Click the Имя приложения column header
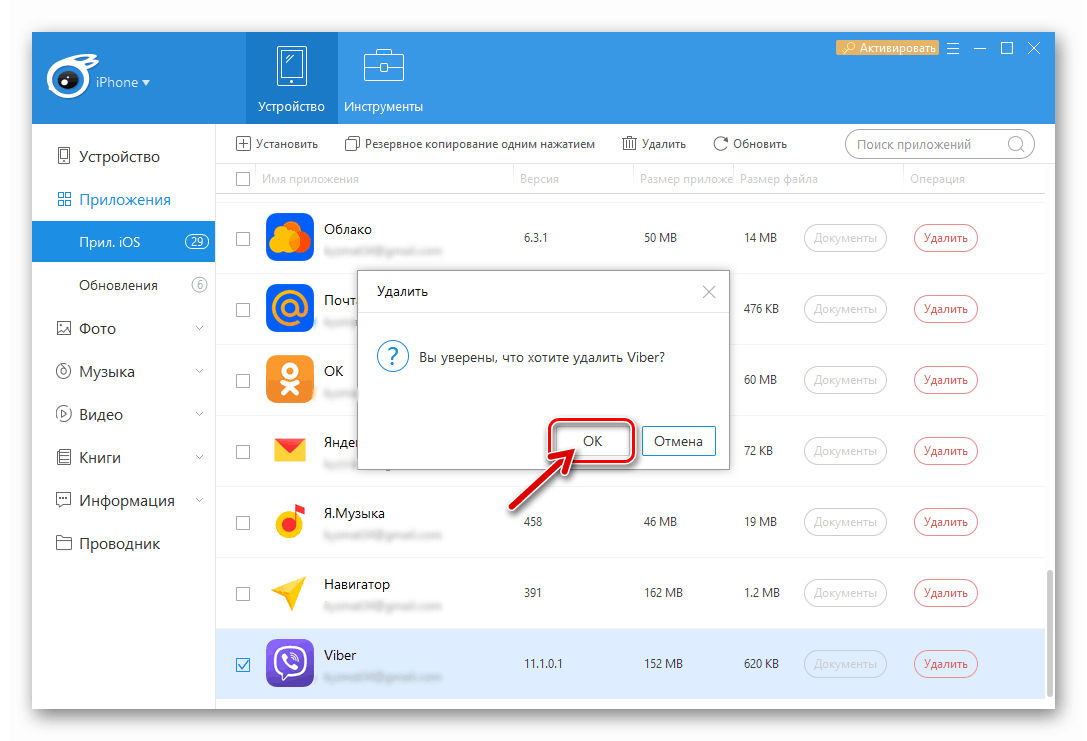This screenshot has height=741, width=1087. coord(311,179)
